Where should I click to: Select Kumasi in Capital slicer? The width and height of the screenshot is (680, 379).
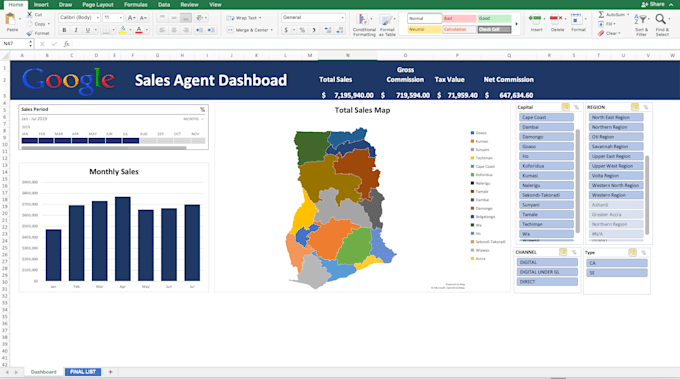546,176
